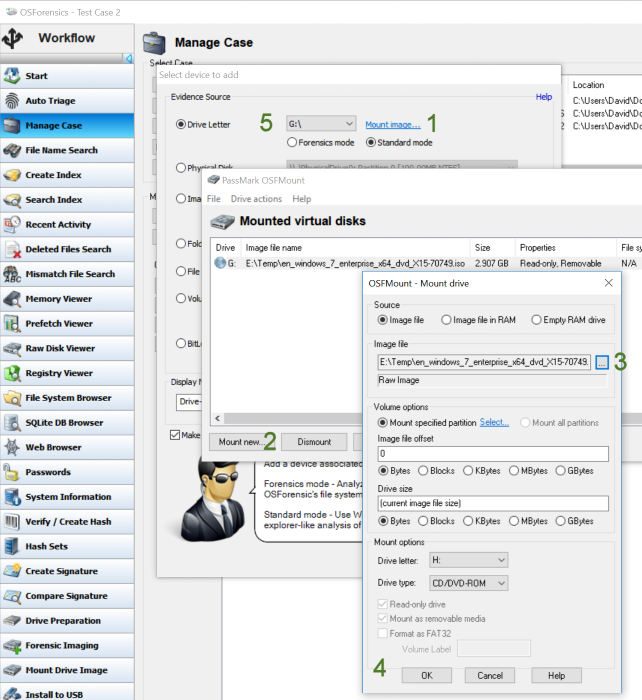642x700 pixels.
Task: Confirm mount with OK button
Action: (427, 675)
